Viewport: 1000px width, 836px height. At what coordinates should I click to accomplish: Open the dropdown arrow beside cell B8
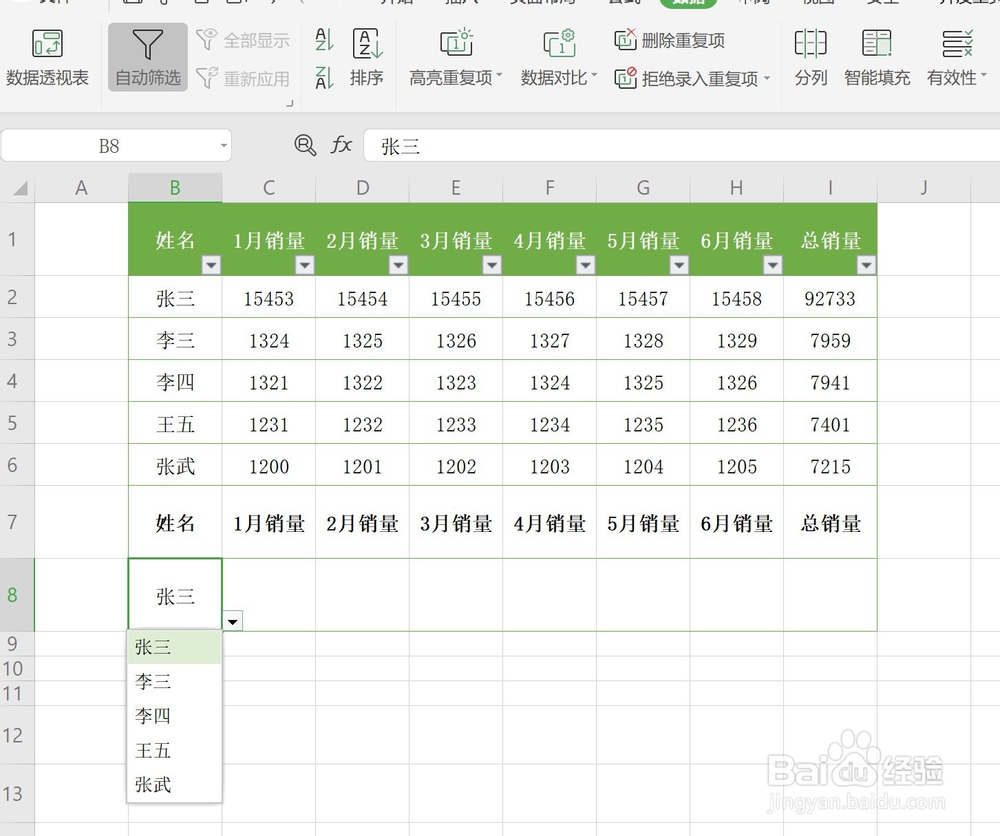tap(232, 621)
